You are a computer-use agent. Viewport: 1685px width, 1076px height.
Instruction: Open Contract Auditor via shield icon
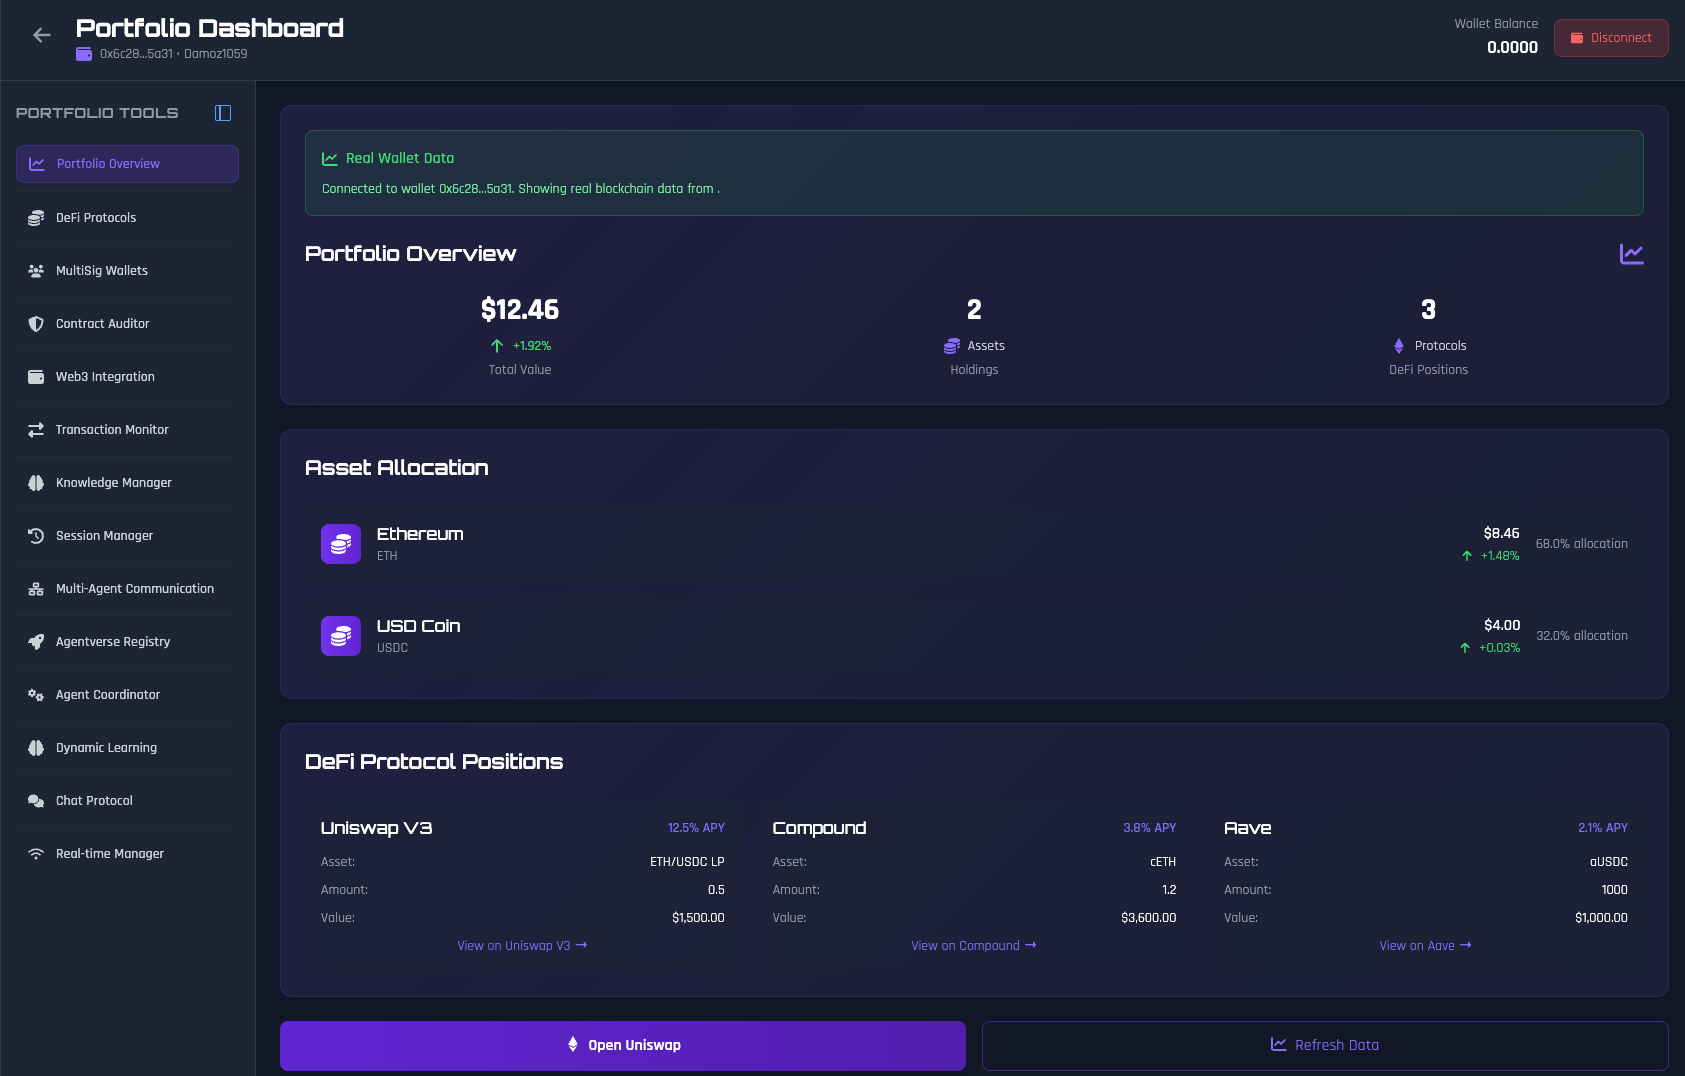[x=36, y=324]
